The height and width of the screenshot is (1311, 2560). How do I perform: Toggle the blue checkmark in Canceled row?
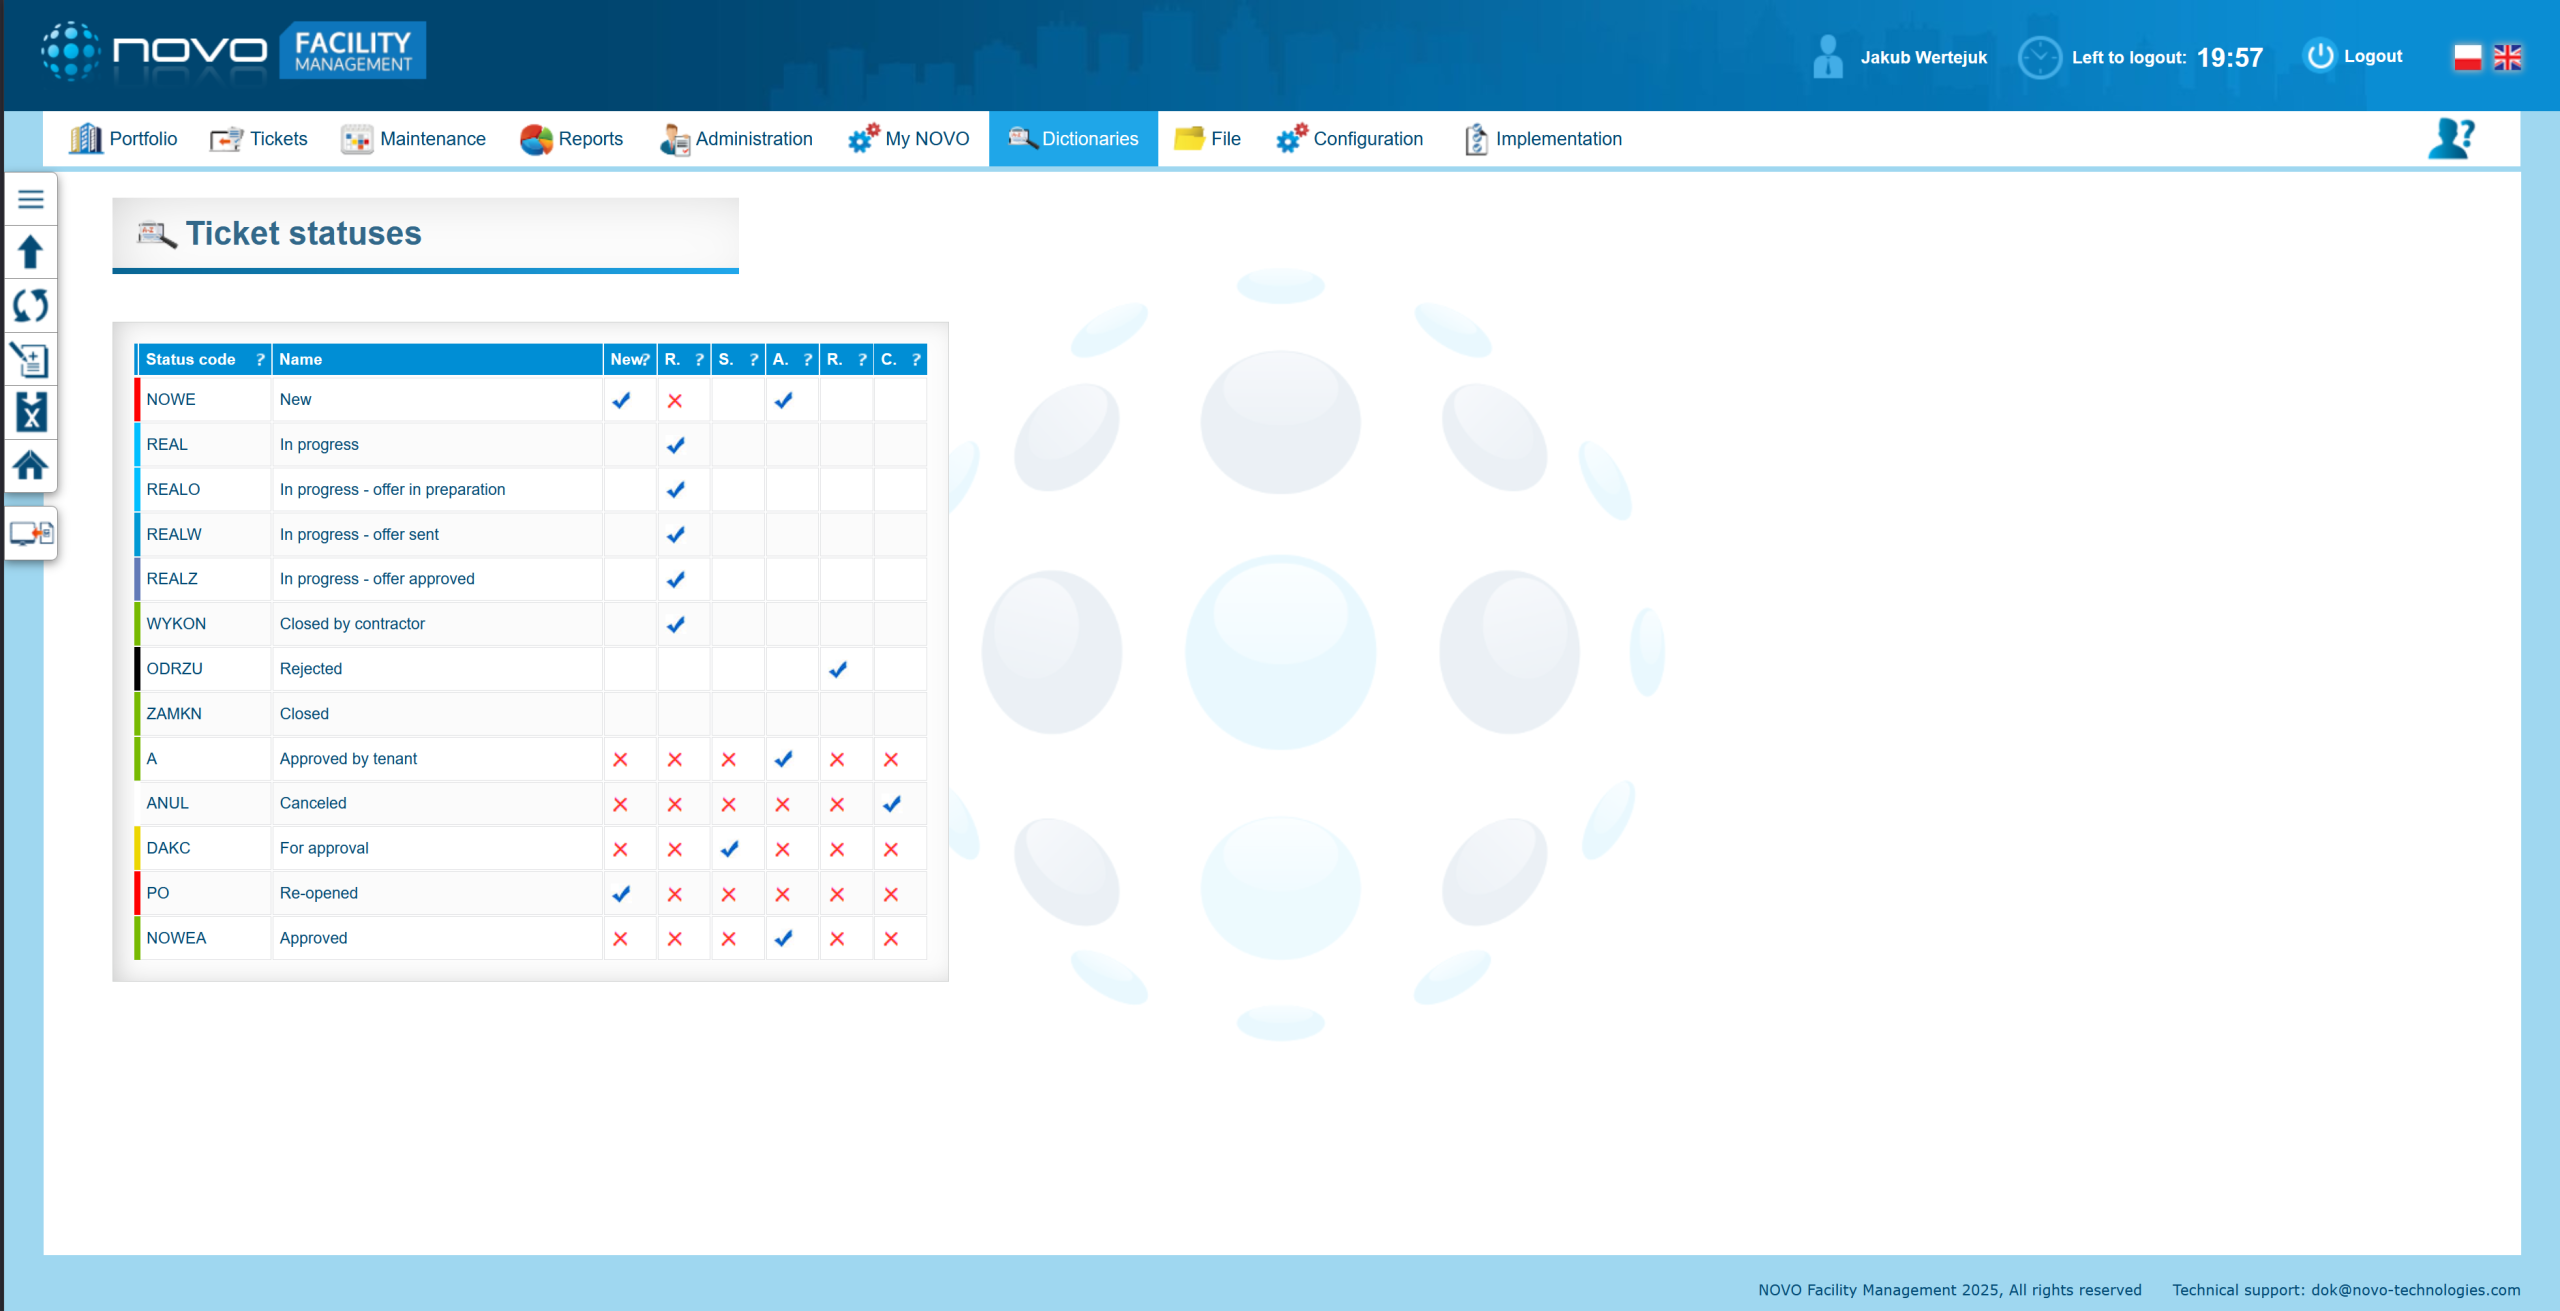coord(892,804)
